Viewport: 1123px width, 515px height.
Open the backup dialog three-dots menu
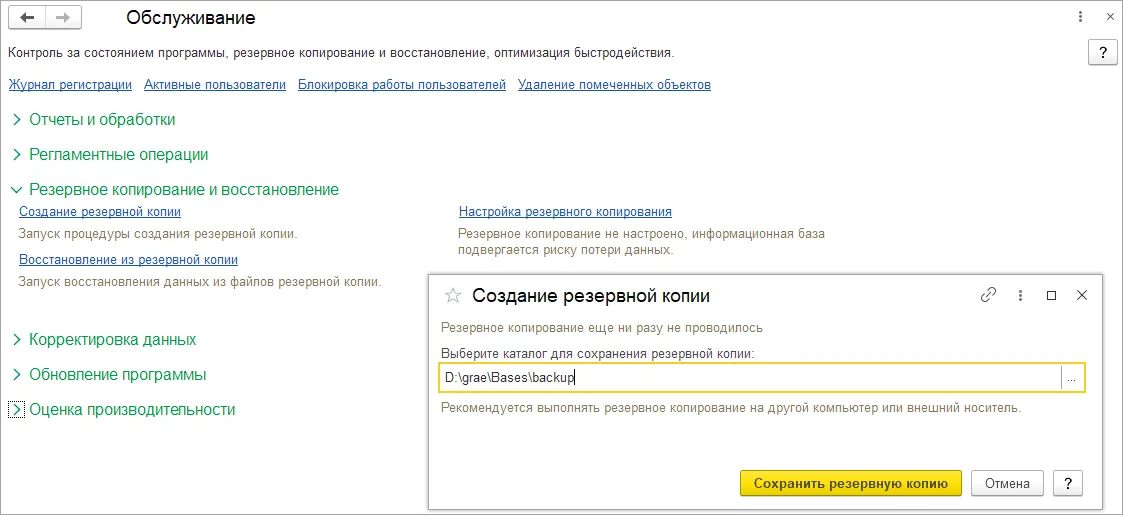coord(1019,295)
